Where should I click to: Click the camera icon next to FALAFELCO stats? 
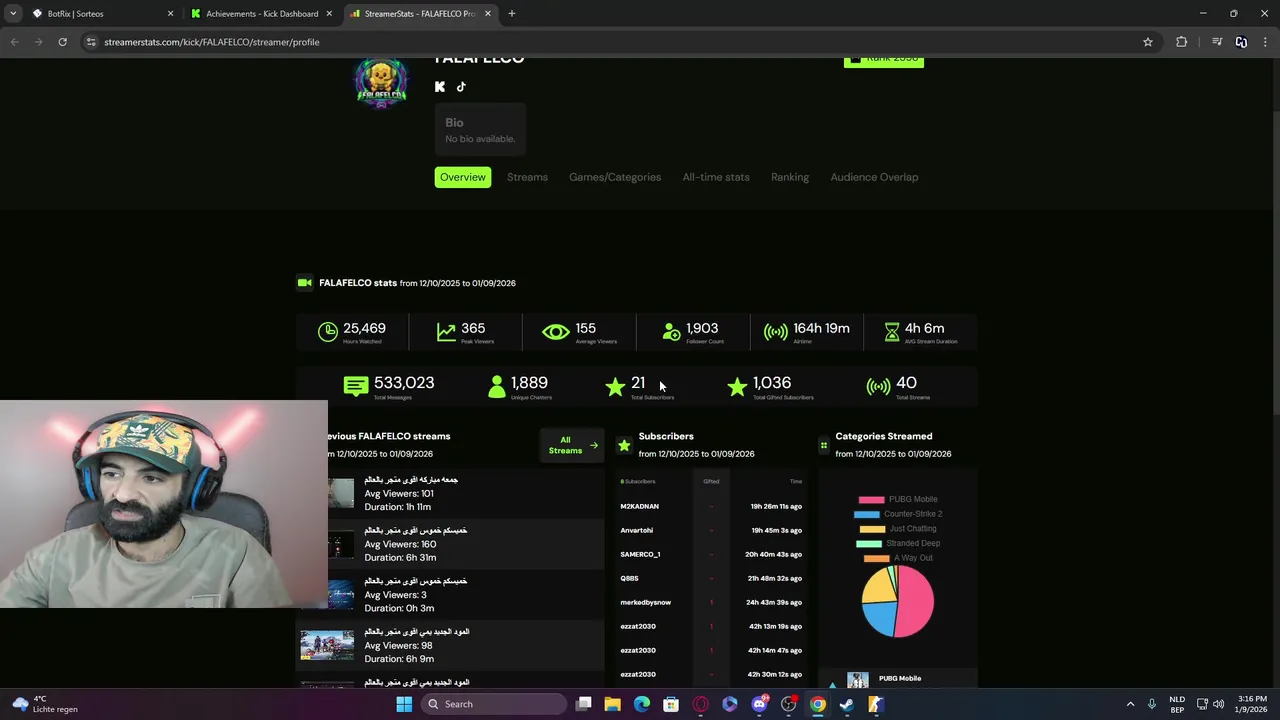point(305,283)
